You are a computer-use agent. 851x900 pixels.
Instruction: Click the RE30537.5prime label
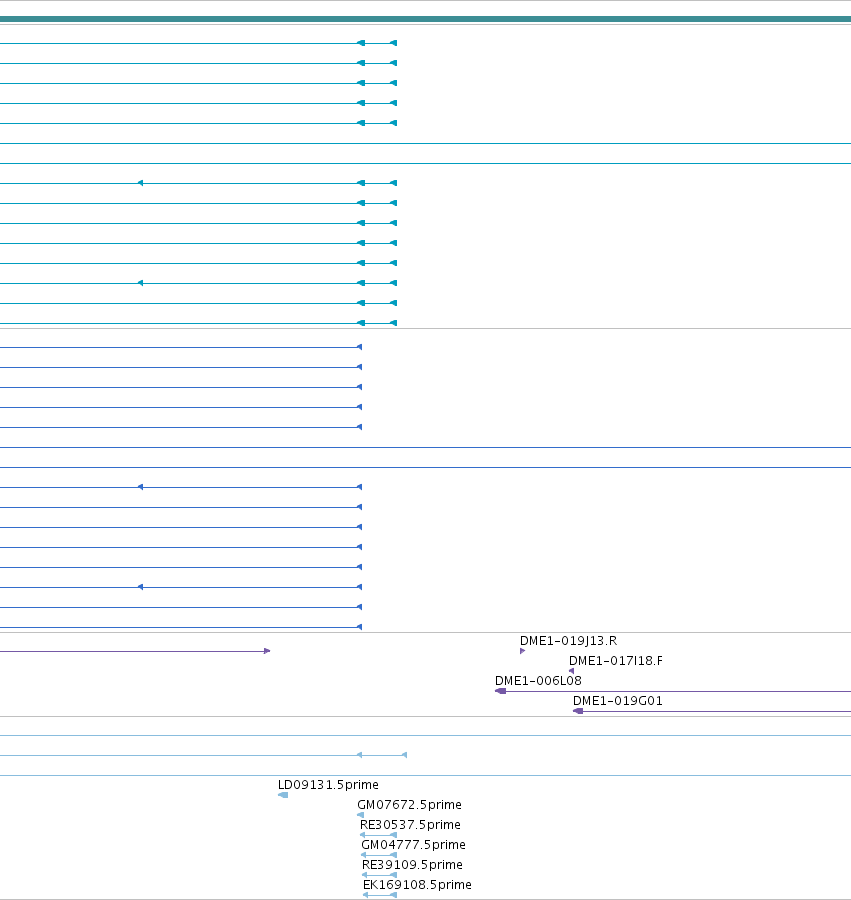point(410,825)
